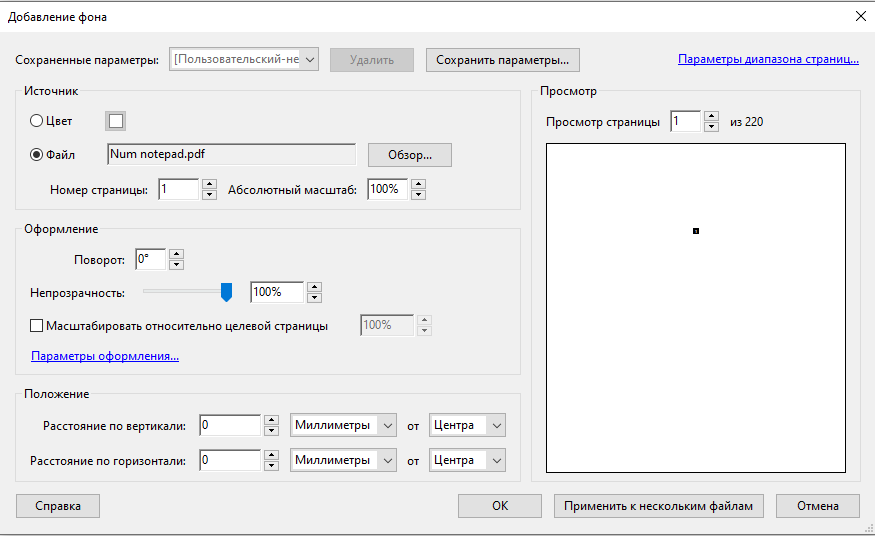The width and height of the screenshot is (875, 536).
Task: Click the Поворот angle field
Action: (151, 259)
